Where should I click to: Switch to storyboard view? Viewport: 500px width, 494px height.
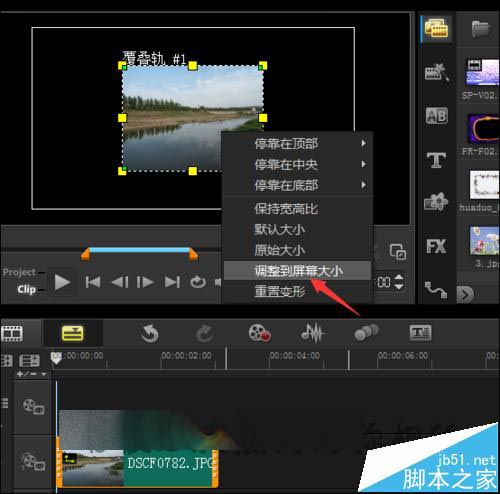(x=12, y=333)
